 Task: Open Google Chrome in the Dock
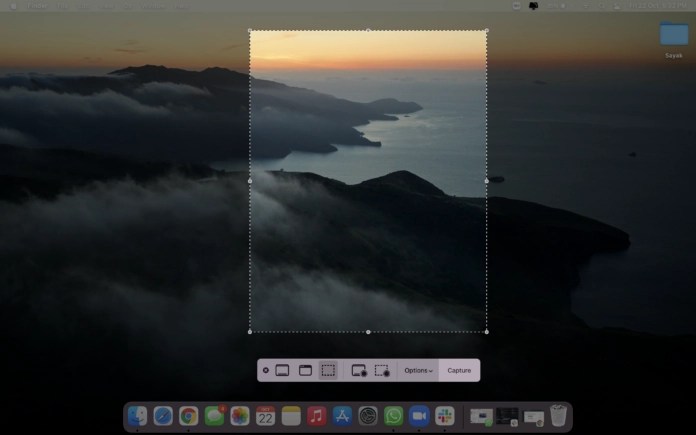(189, 416)
